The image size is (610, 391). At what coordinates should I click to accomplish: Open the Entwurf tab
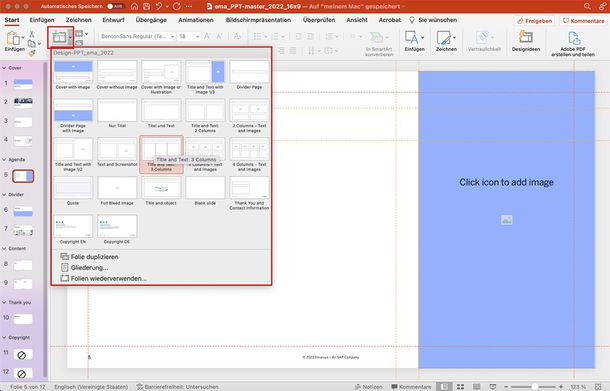coord(113,20)
